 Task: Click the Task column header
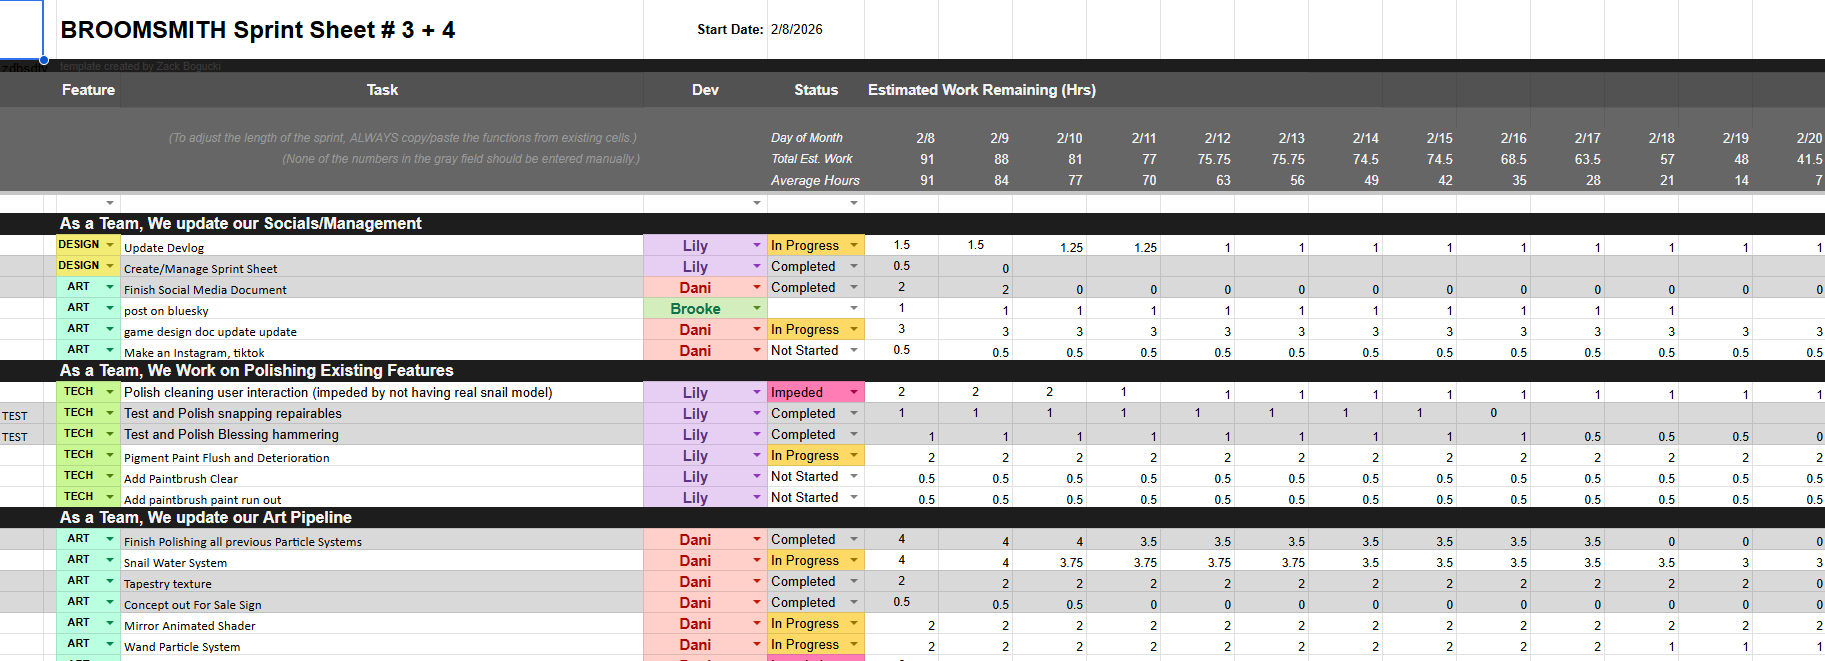point(382,90)
